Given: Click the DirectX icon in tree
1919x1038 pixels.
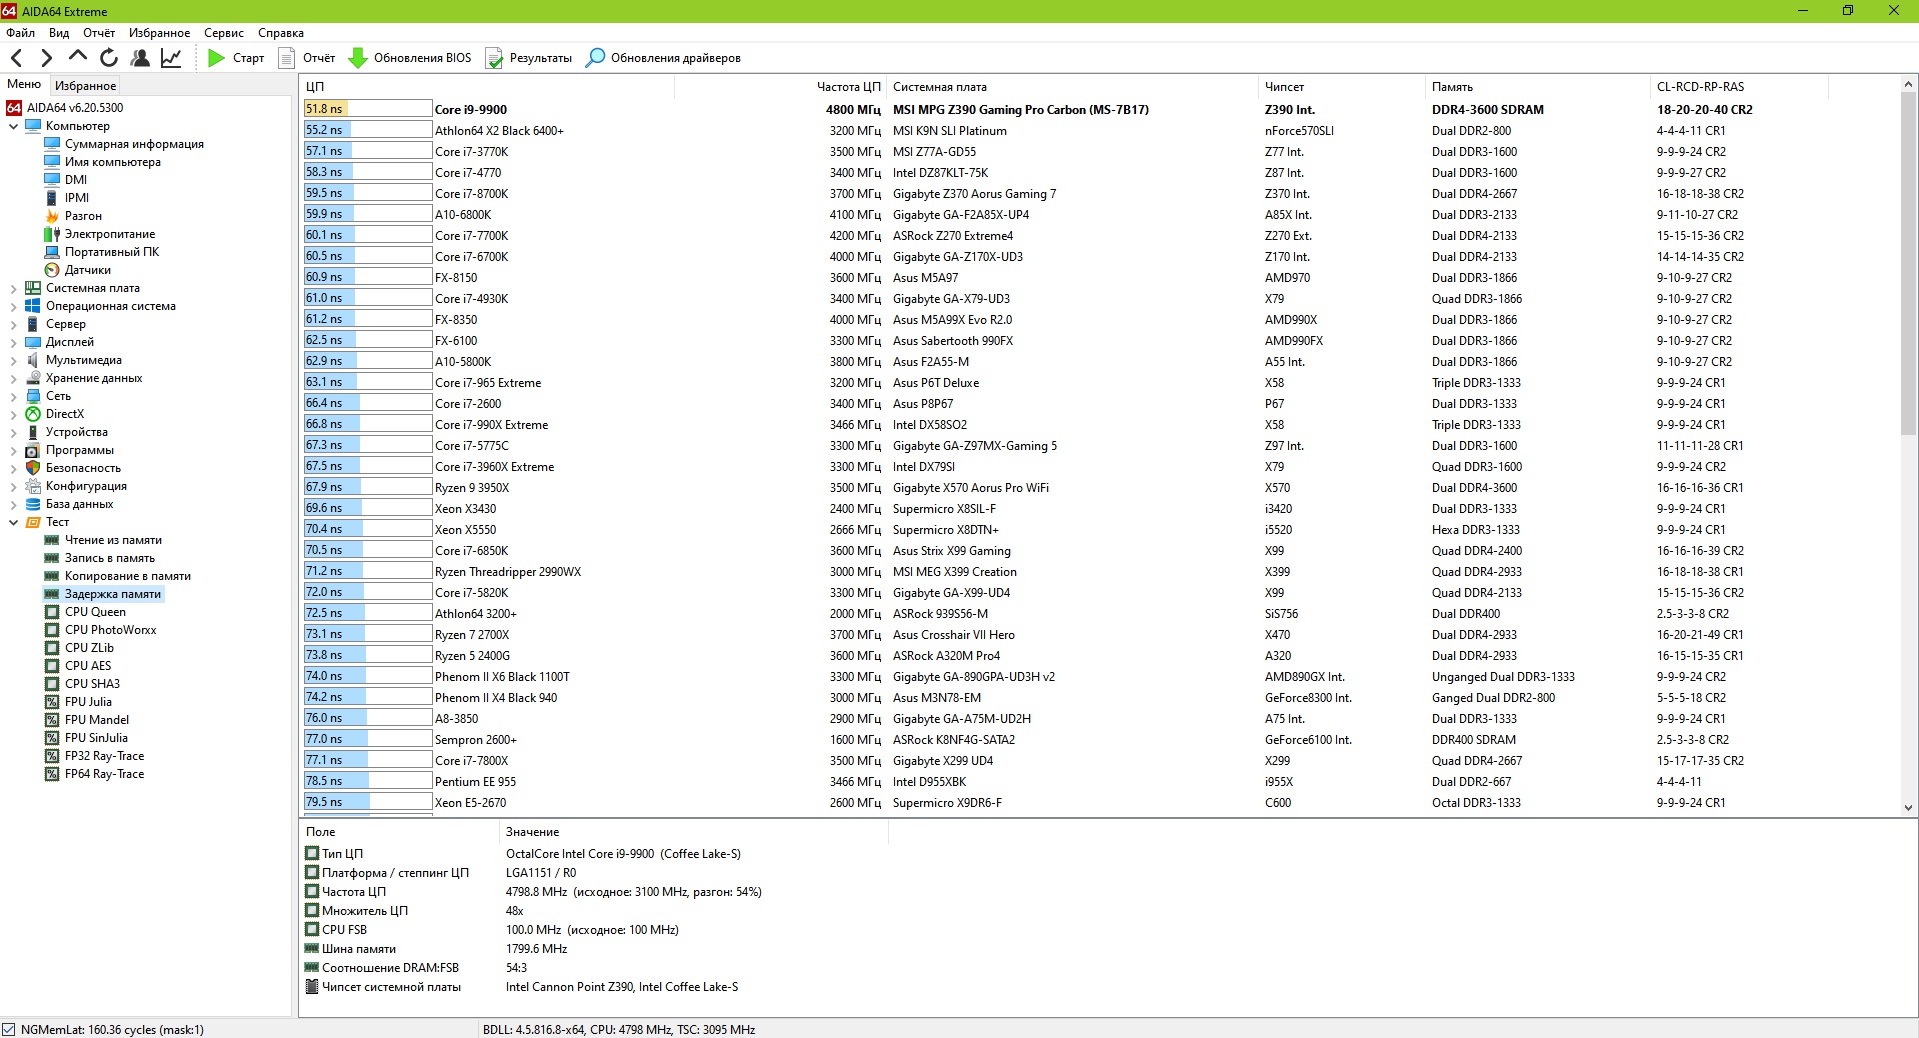Looking at the screenshot, I should click(33, 414).
